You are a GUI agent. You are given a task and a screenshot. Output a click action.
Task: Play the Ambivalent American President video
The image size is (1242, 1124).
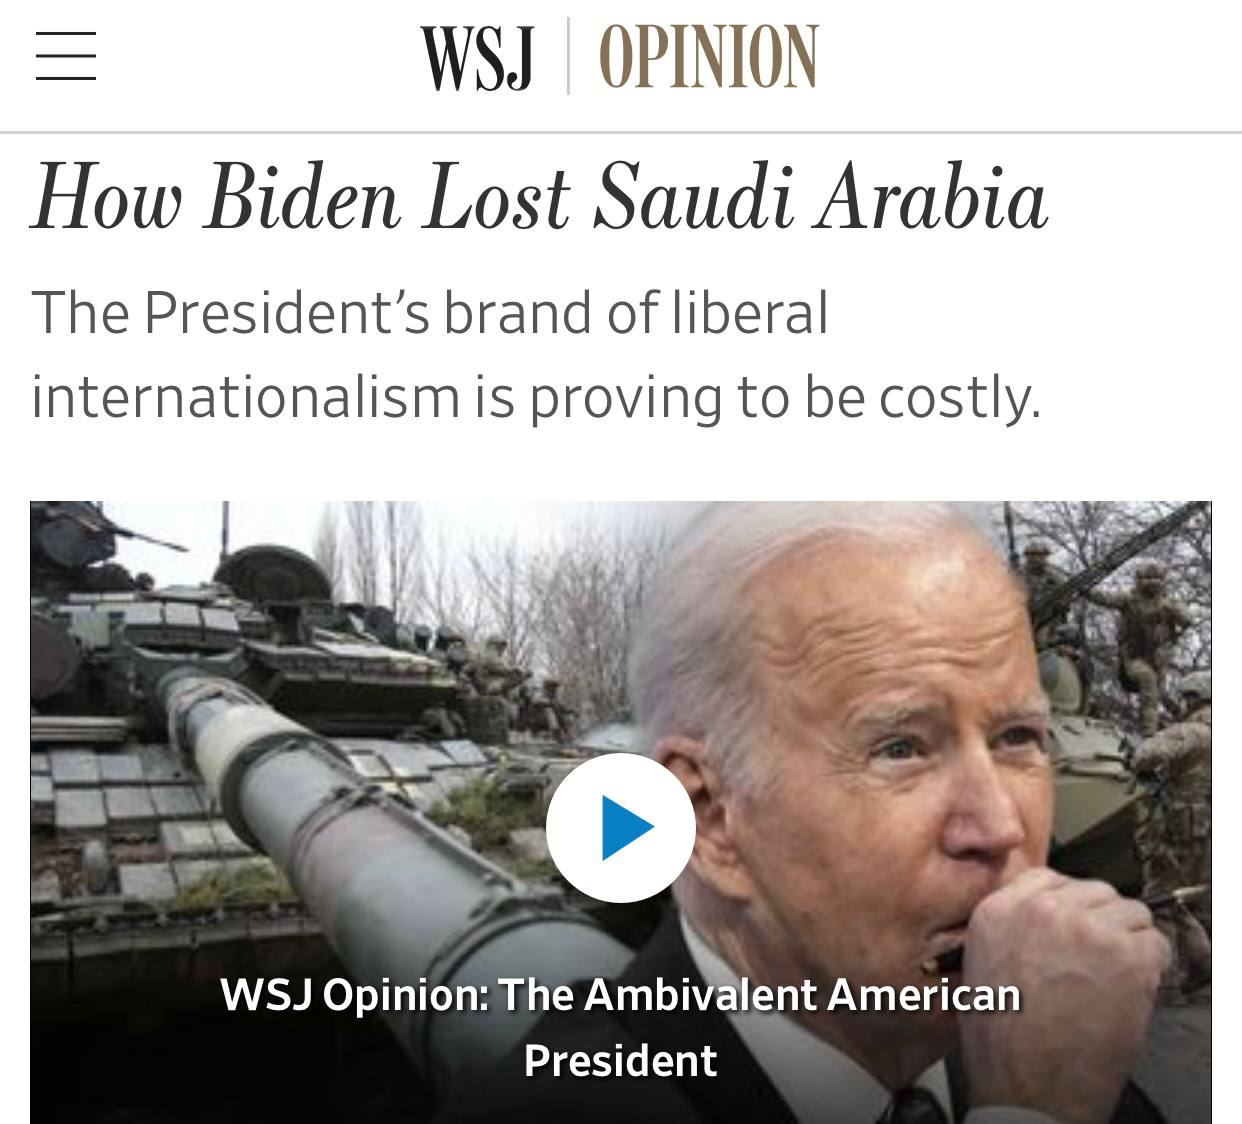coord(620,827)
